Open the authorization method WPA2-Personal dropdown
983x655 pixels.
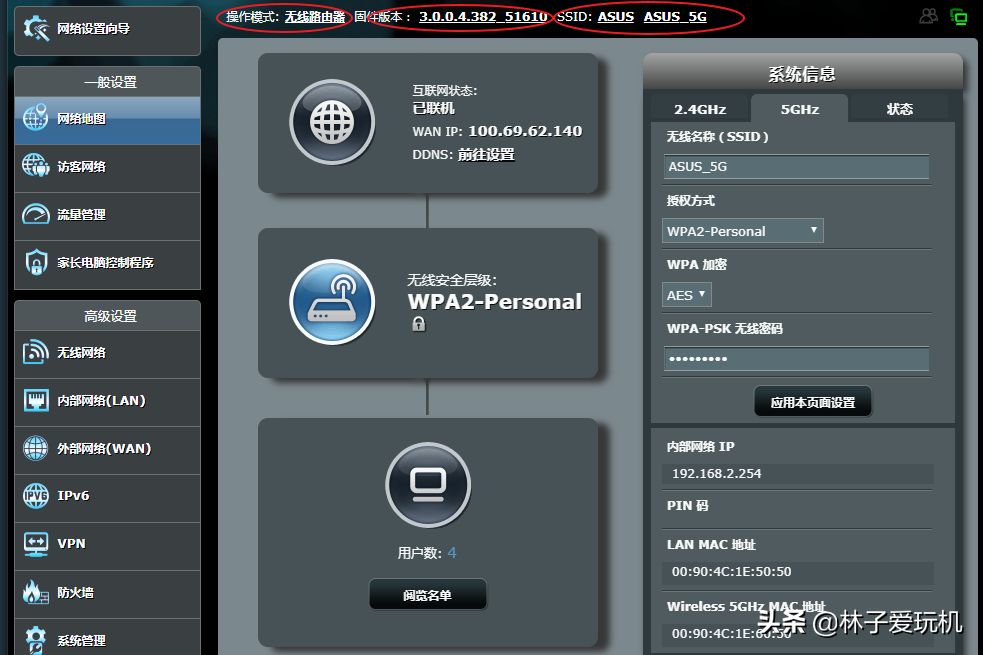coord(742,231)
